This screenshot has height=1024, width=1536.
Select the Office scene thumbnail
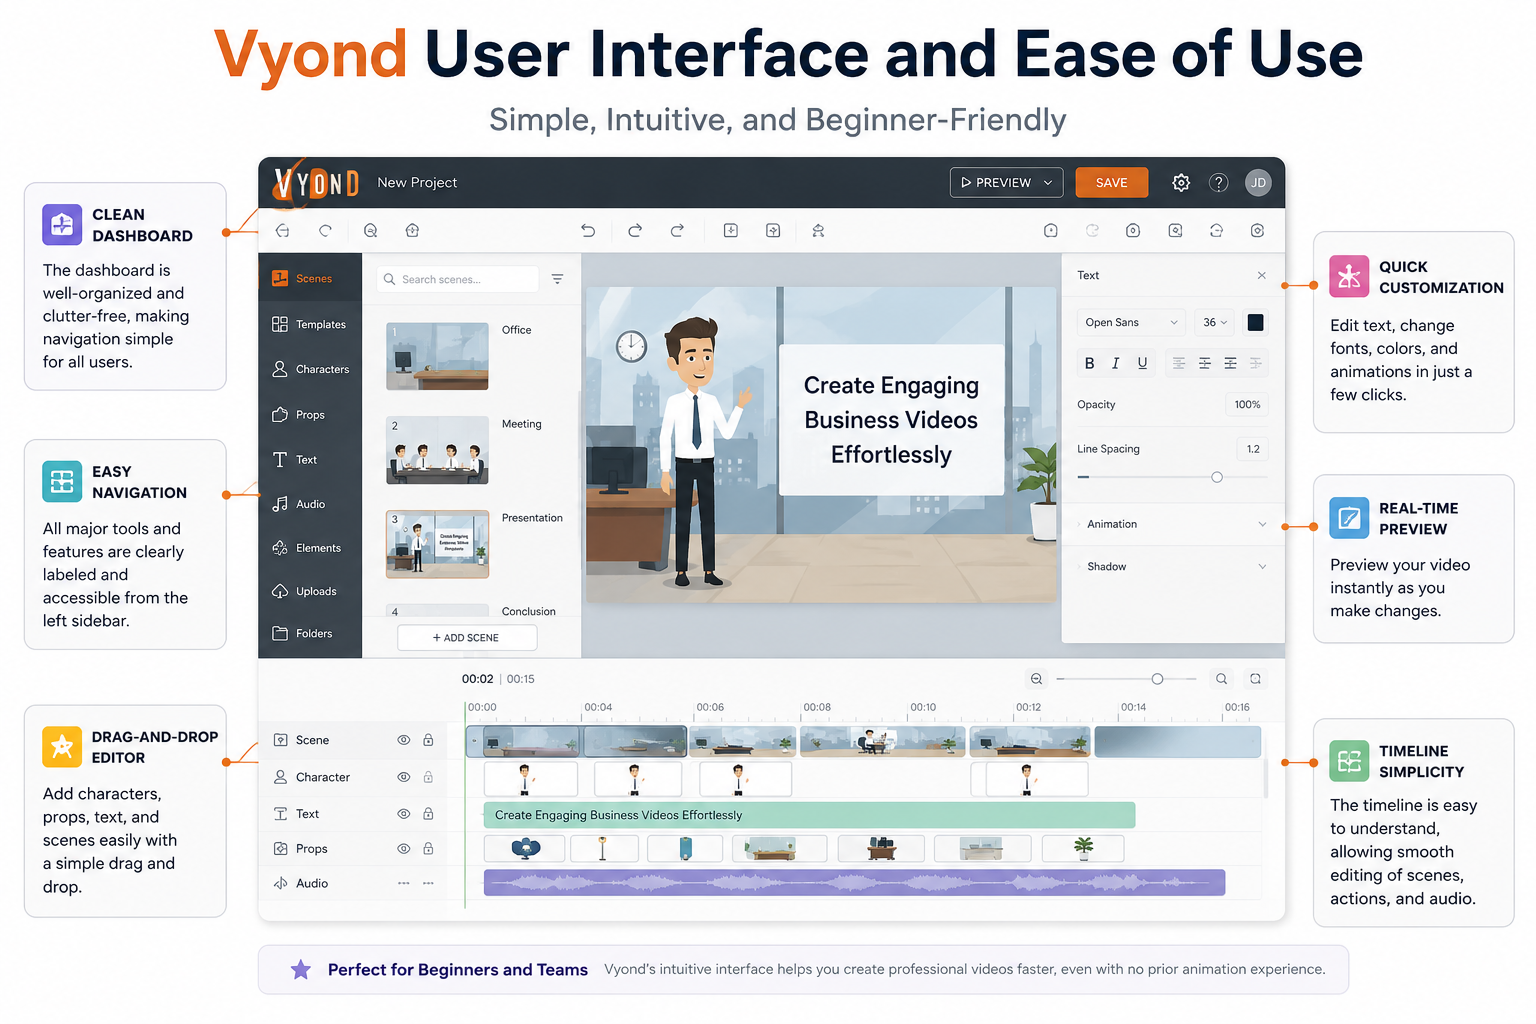click(437, 356)
